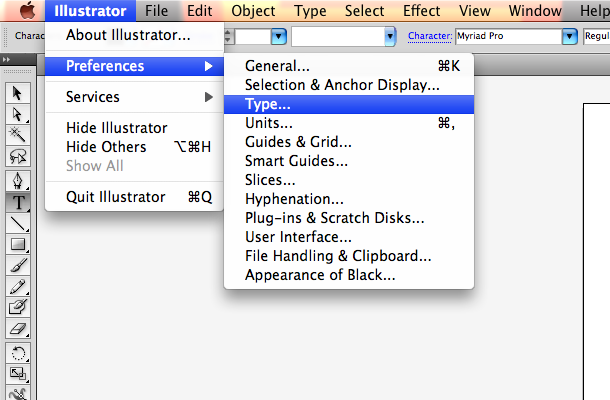Select the Pencil tool

[18, 286]
